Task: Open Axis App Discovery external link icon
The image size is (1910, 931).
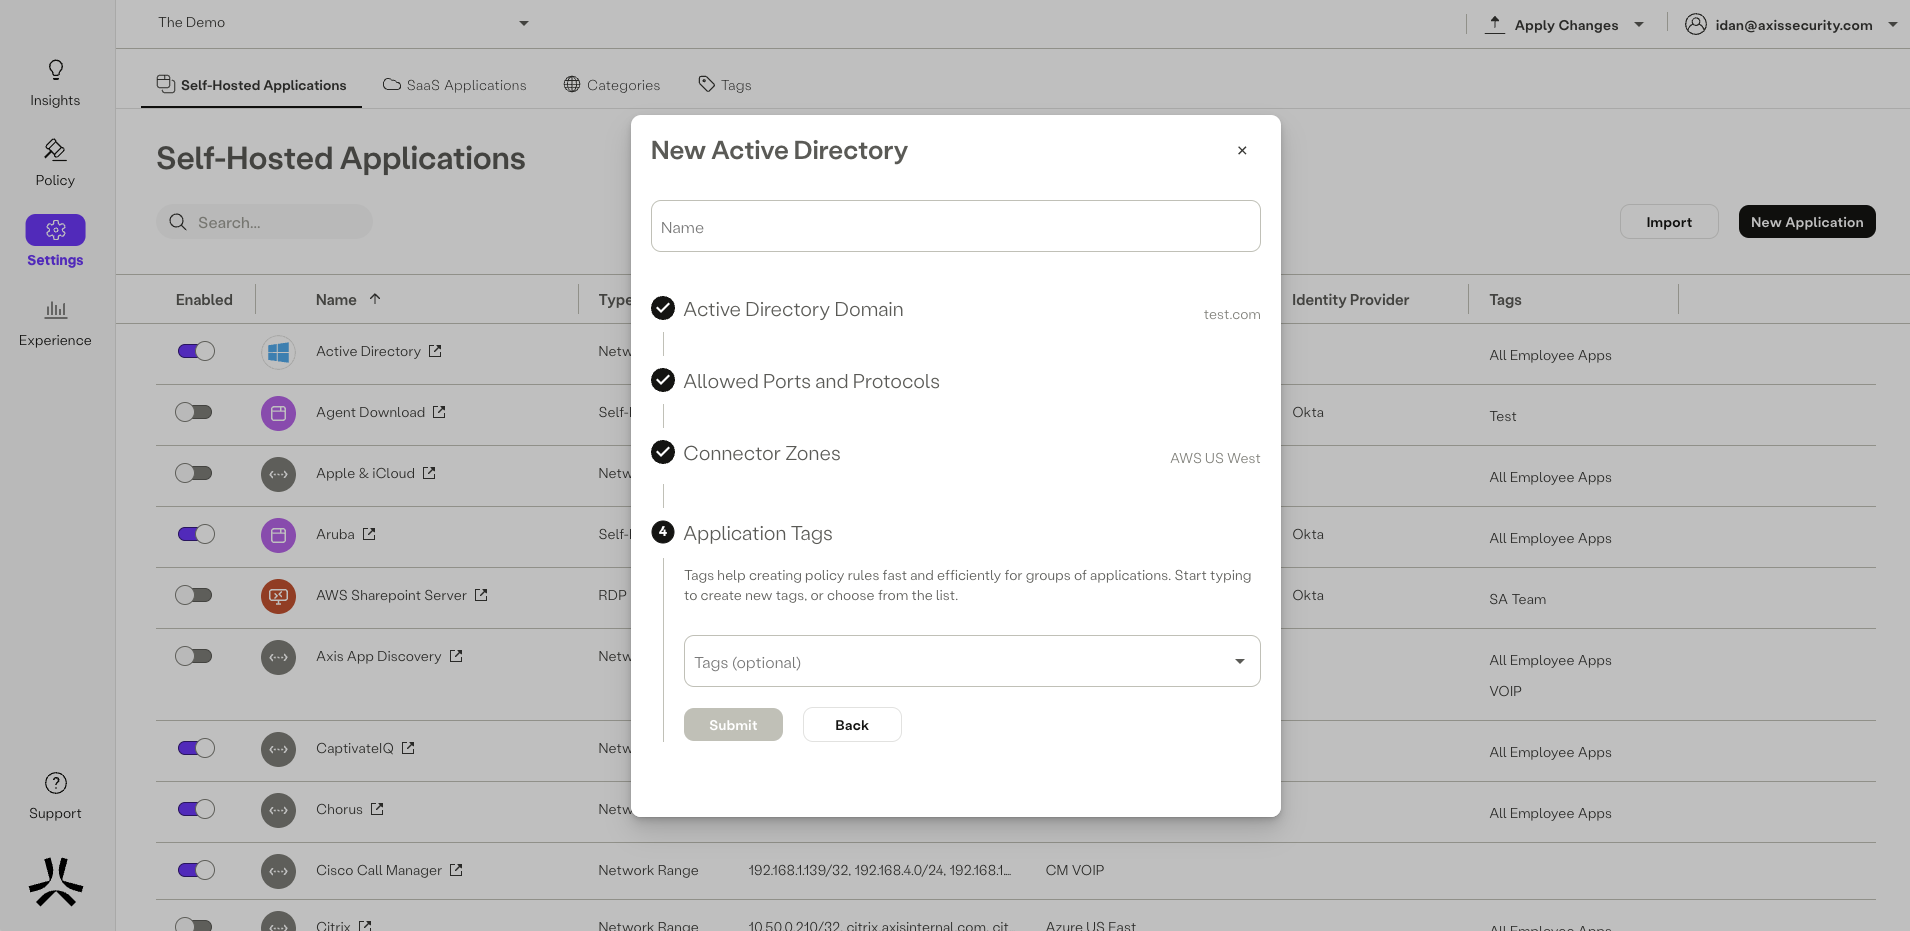Action: [x=456, y=656]
